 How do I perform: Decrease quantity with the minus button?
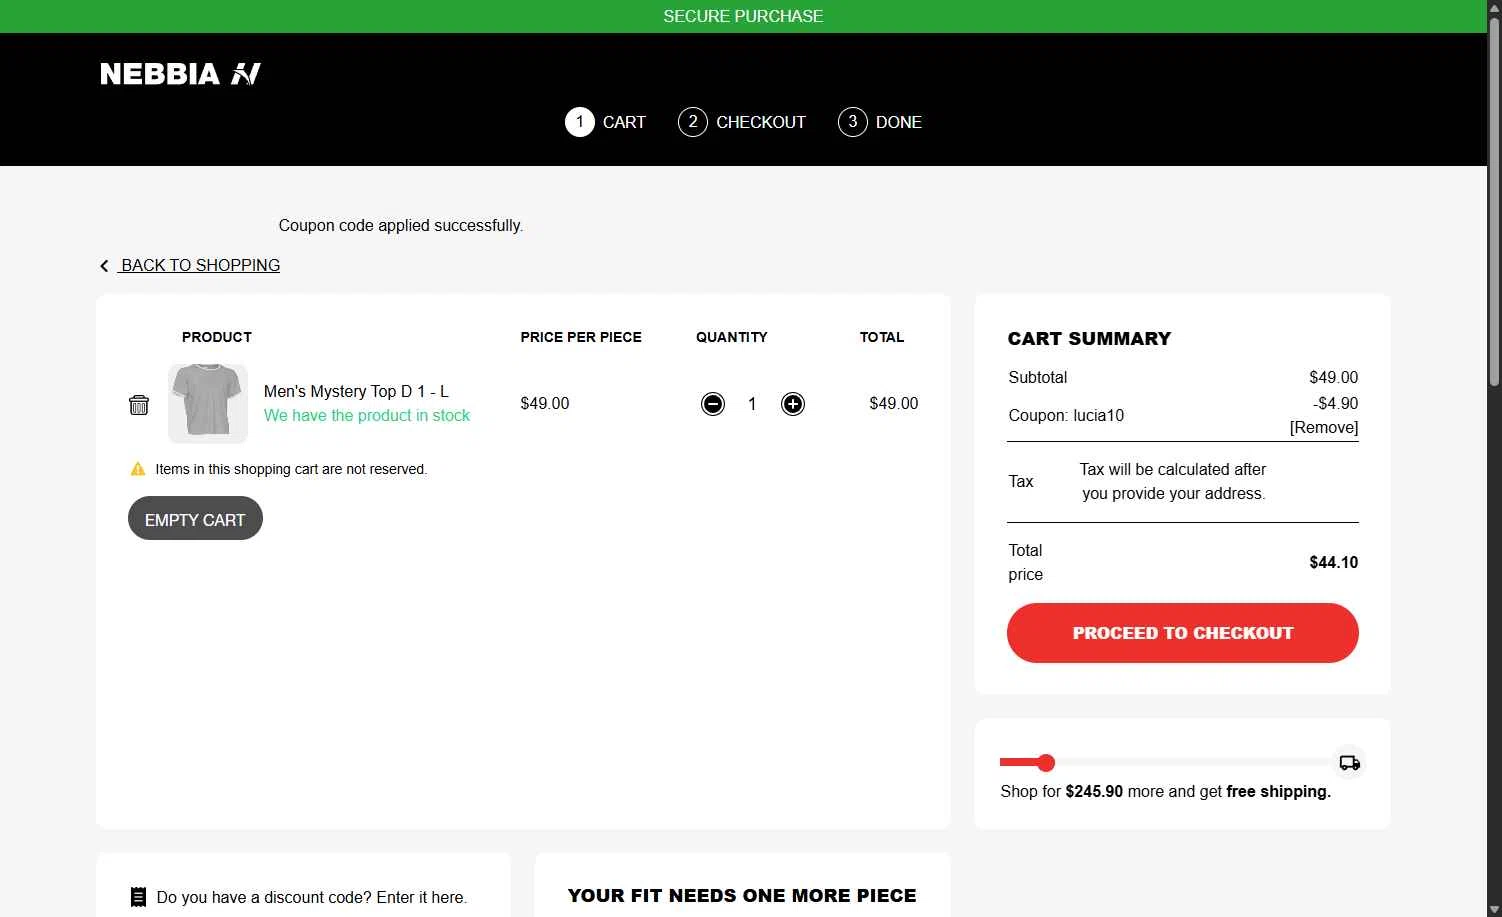point(713,404)
